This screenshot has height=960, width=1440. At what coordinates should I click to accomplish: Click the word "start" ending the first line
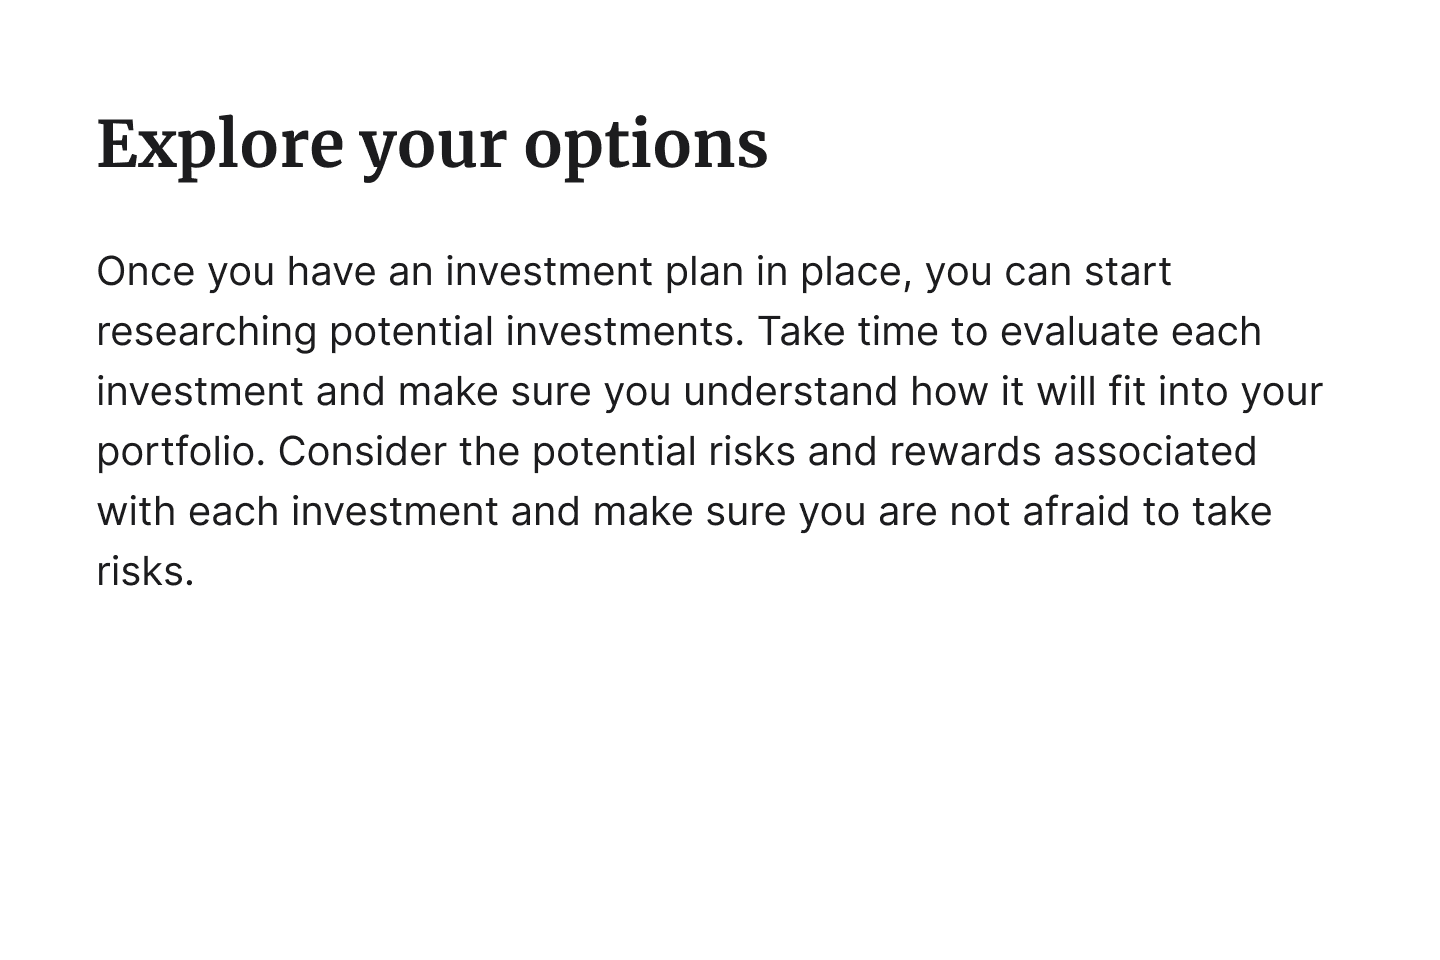tap(1127, 272)
